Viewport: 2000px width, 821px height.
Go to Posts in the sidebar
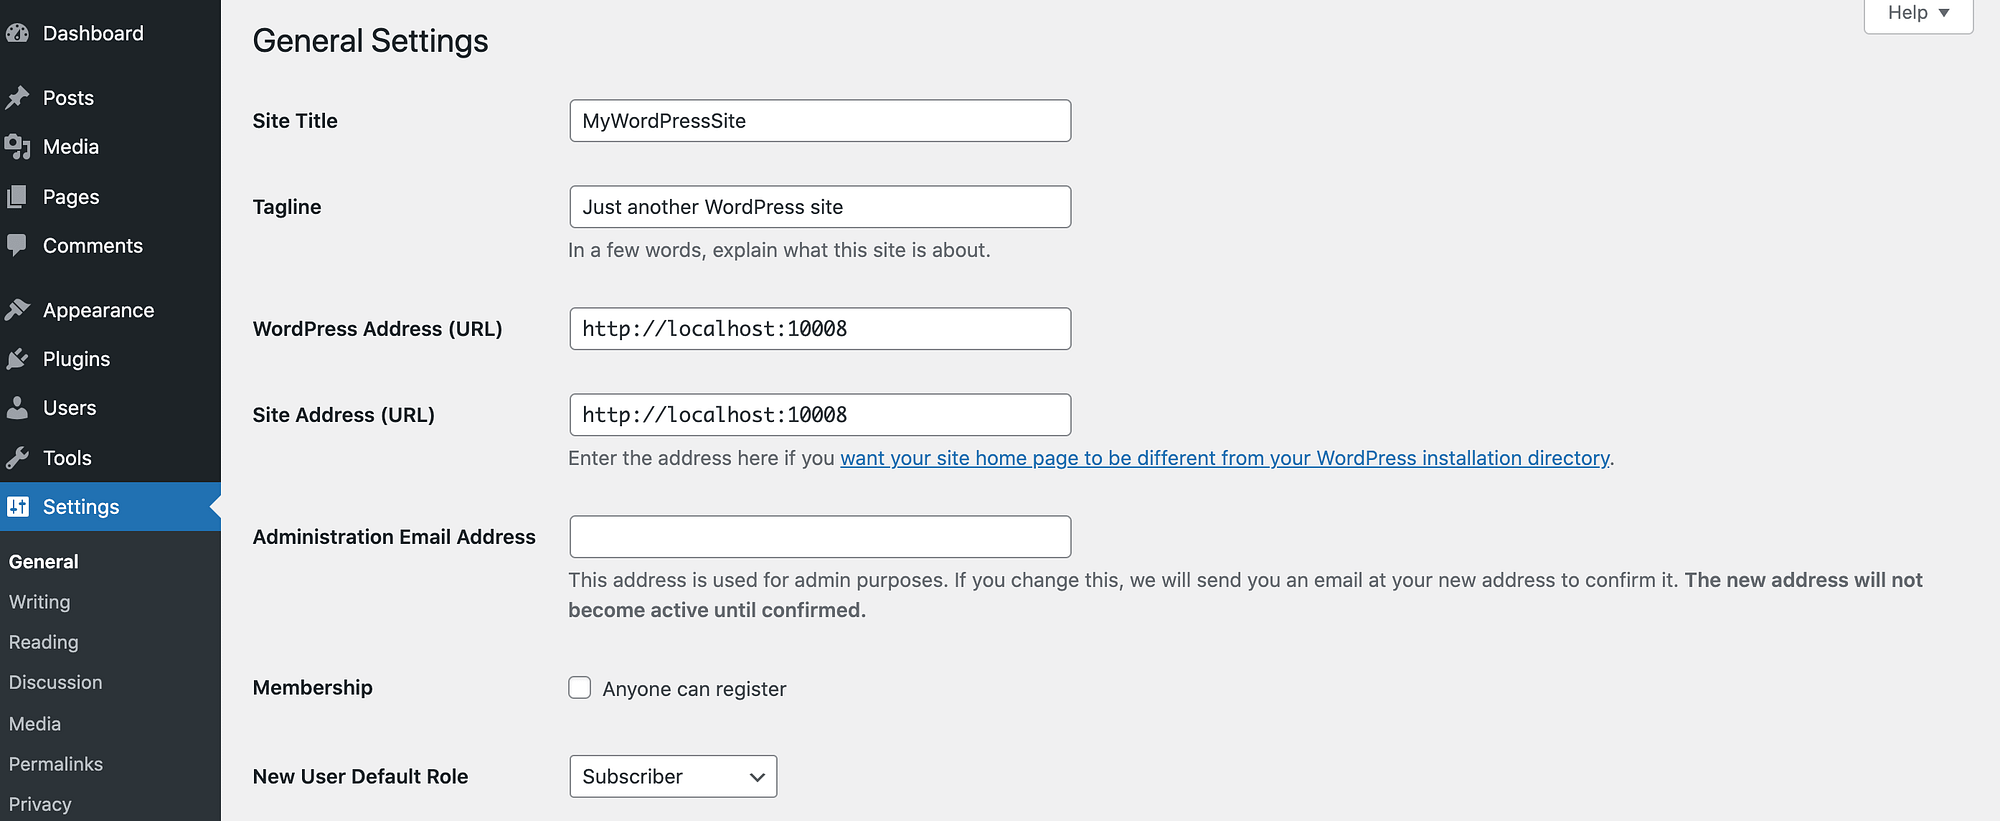point(68,98)
